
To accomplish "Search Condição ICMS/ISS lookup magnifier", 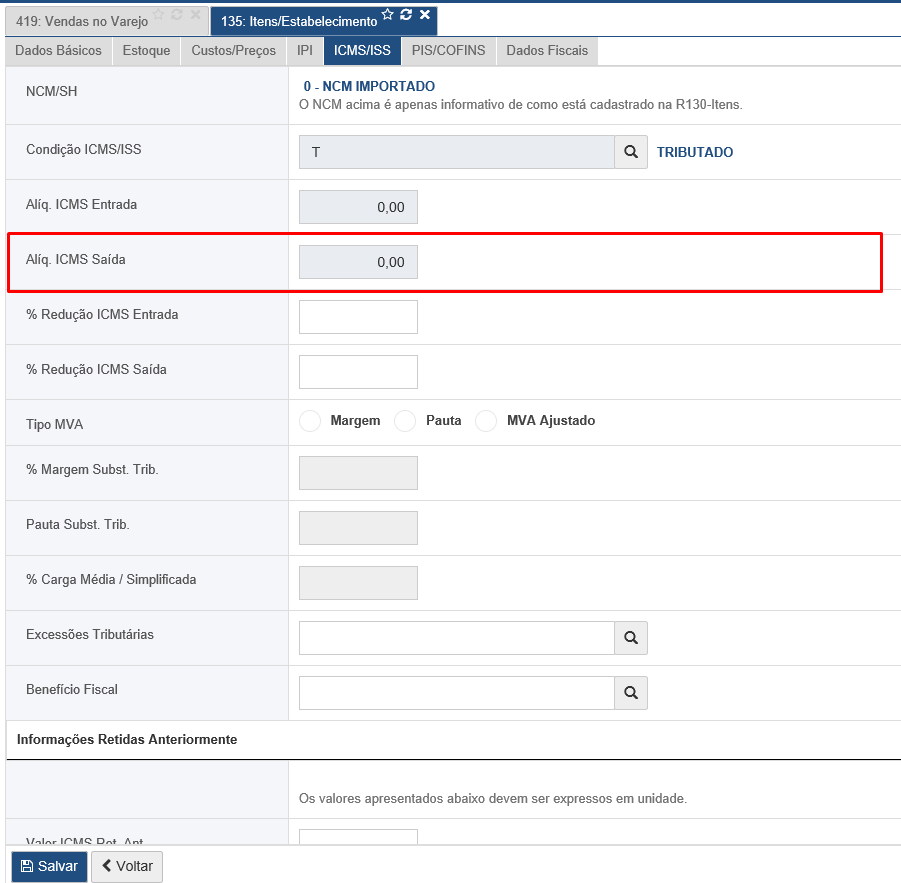I will (x=631, y=152).
